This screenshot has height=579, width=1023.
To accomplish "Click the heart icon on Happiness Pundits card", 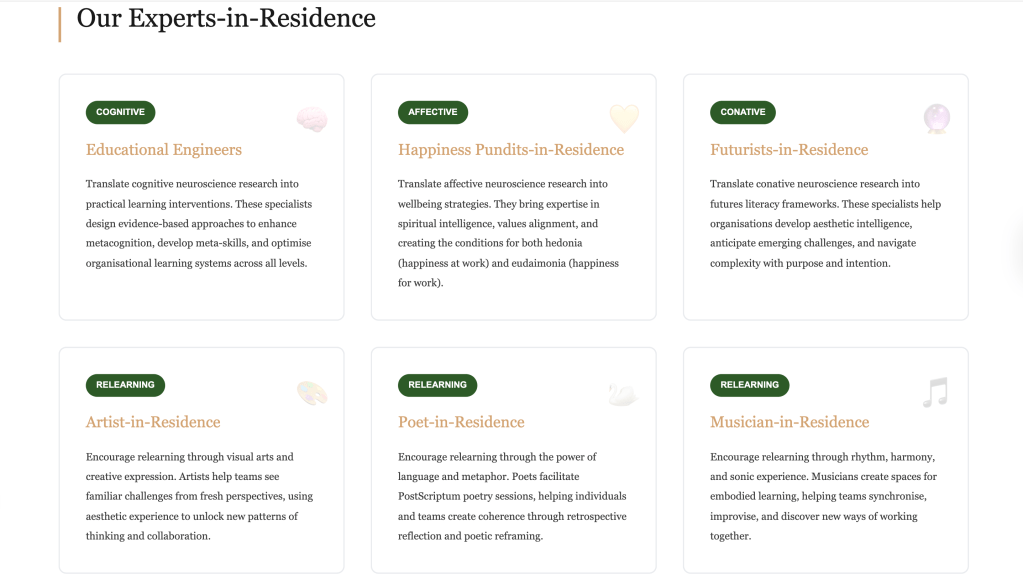I will click(624, 120).
